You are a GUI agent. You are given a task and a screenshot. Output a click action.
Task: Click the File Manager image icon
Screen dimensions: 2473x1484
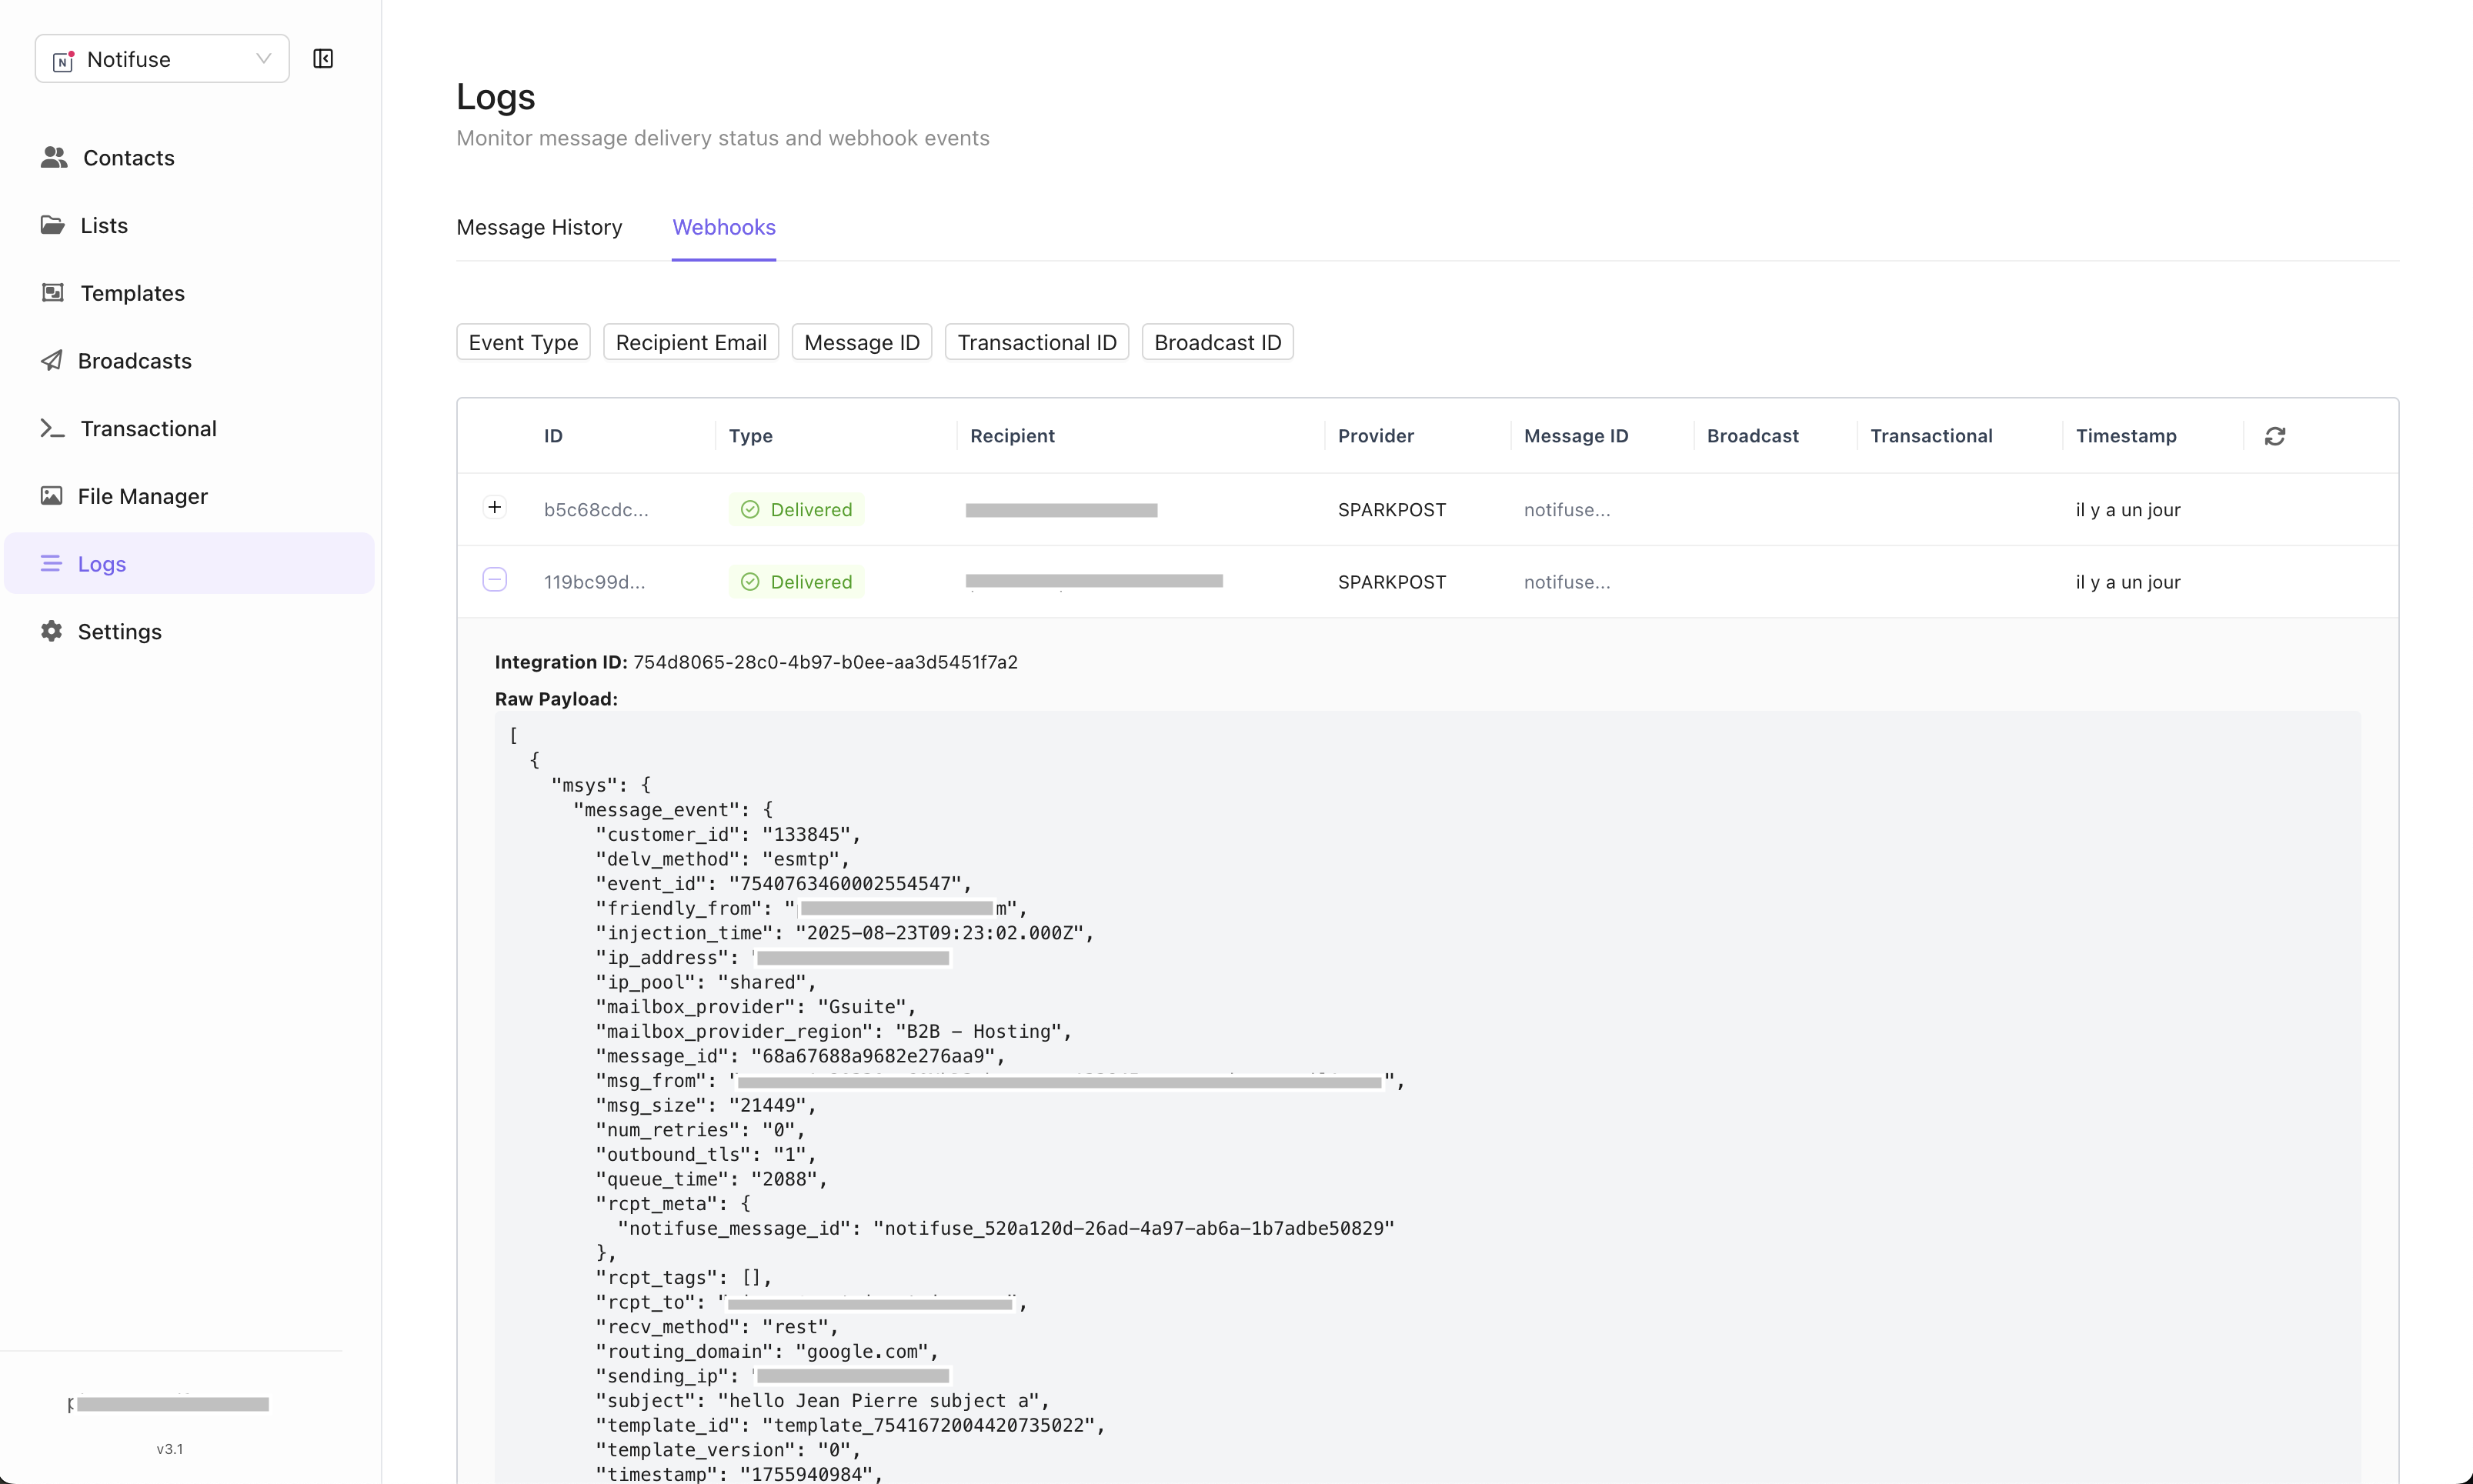point(51,496)
